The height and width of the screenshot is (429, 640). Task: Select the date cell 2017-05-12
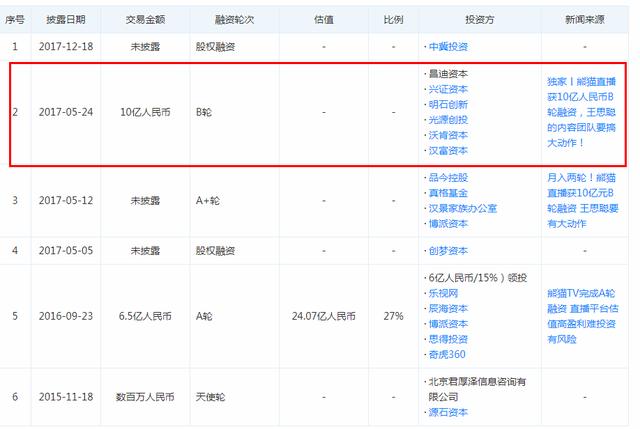click(66, 200)
